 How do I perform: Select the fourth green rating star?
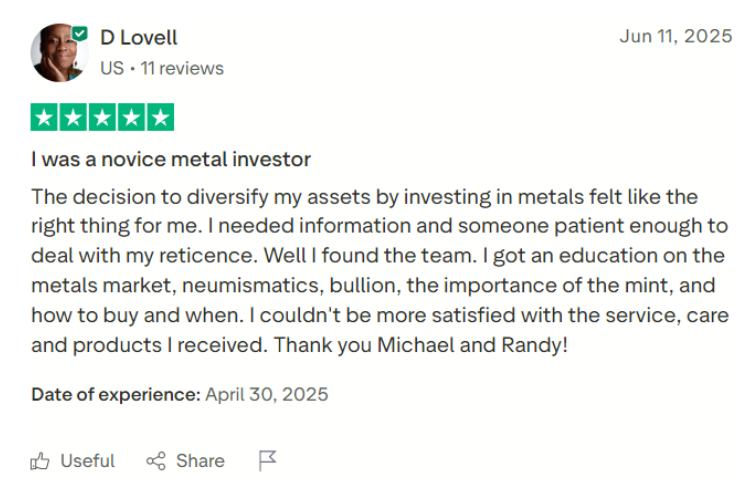pos(131,117)
